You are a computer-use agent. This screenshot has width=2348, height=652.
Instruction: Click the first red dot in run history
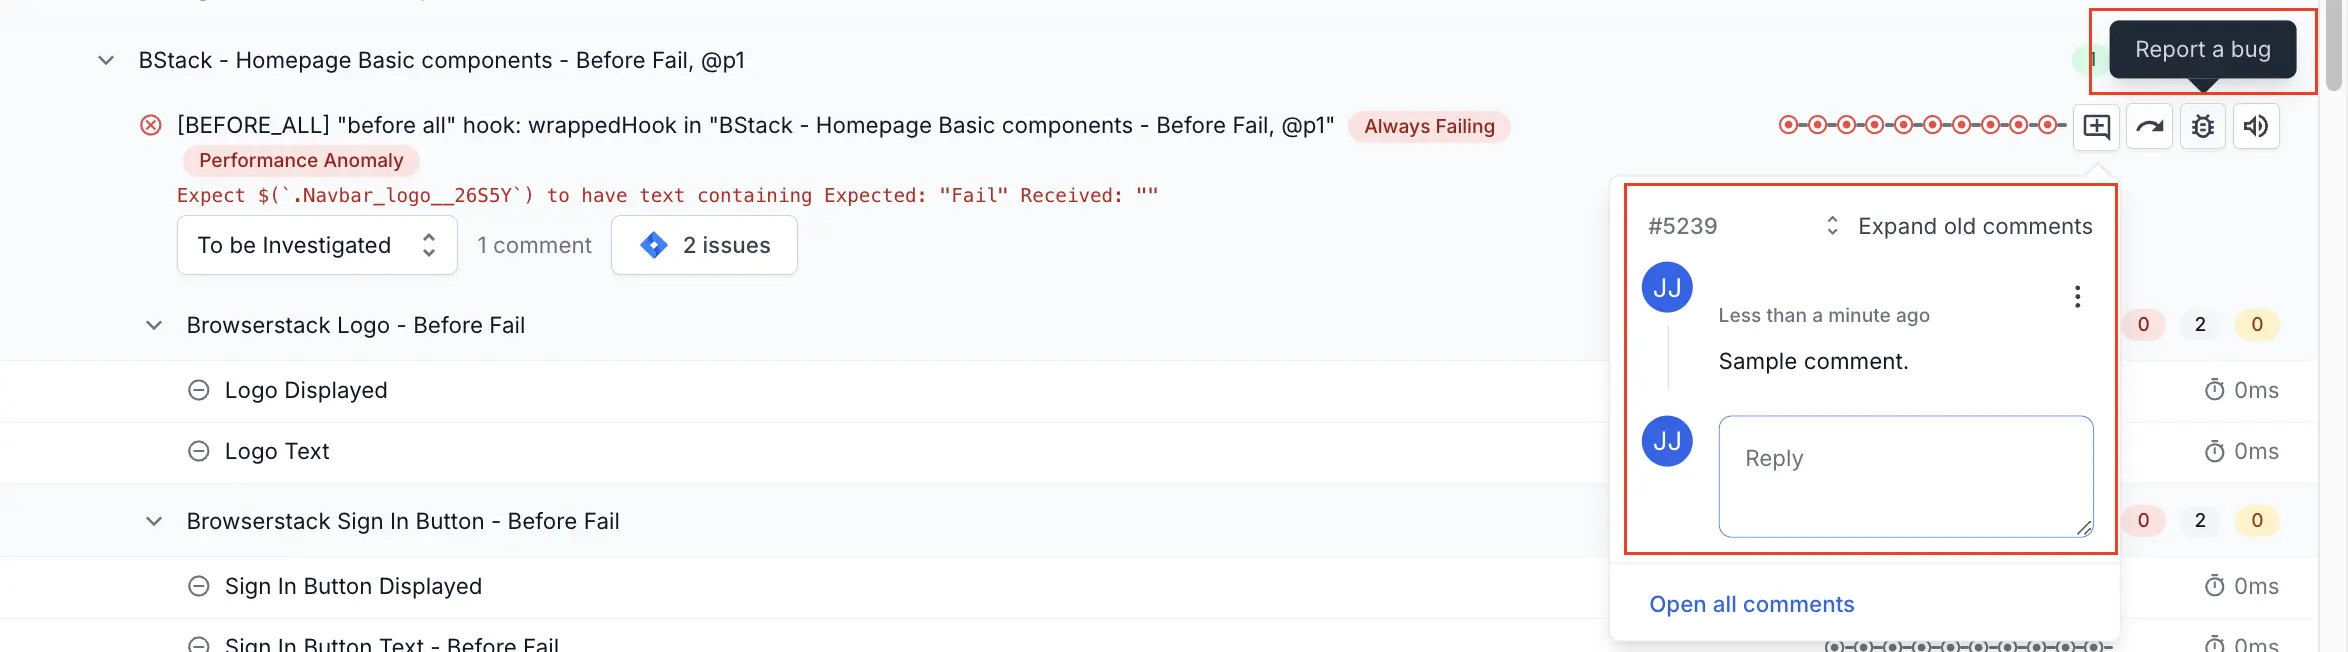pos(1789,125)
